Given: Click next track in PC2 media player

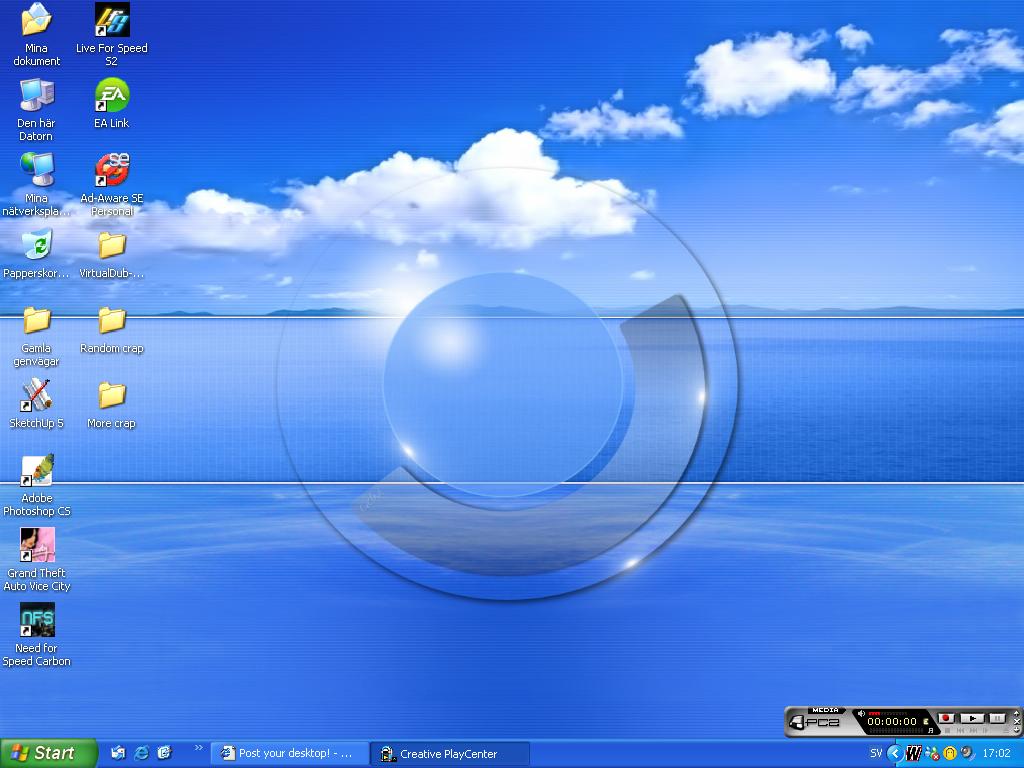Looking at the screenshot, I should coord(972,731).
